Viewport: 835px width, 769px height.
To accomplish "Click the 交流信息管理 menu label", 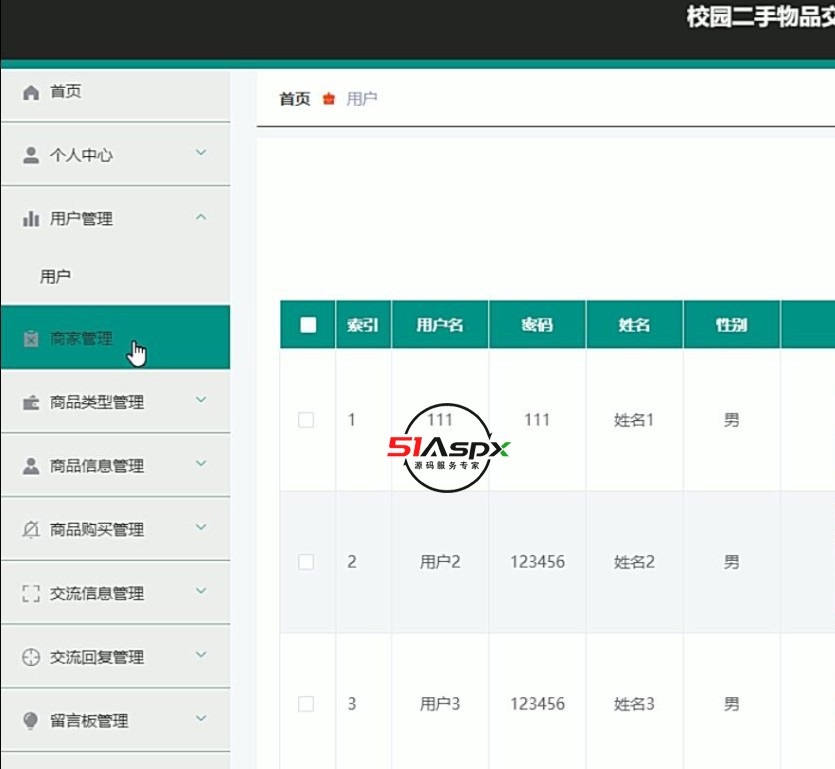I will [x=97, y=593].
